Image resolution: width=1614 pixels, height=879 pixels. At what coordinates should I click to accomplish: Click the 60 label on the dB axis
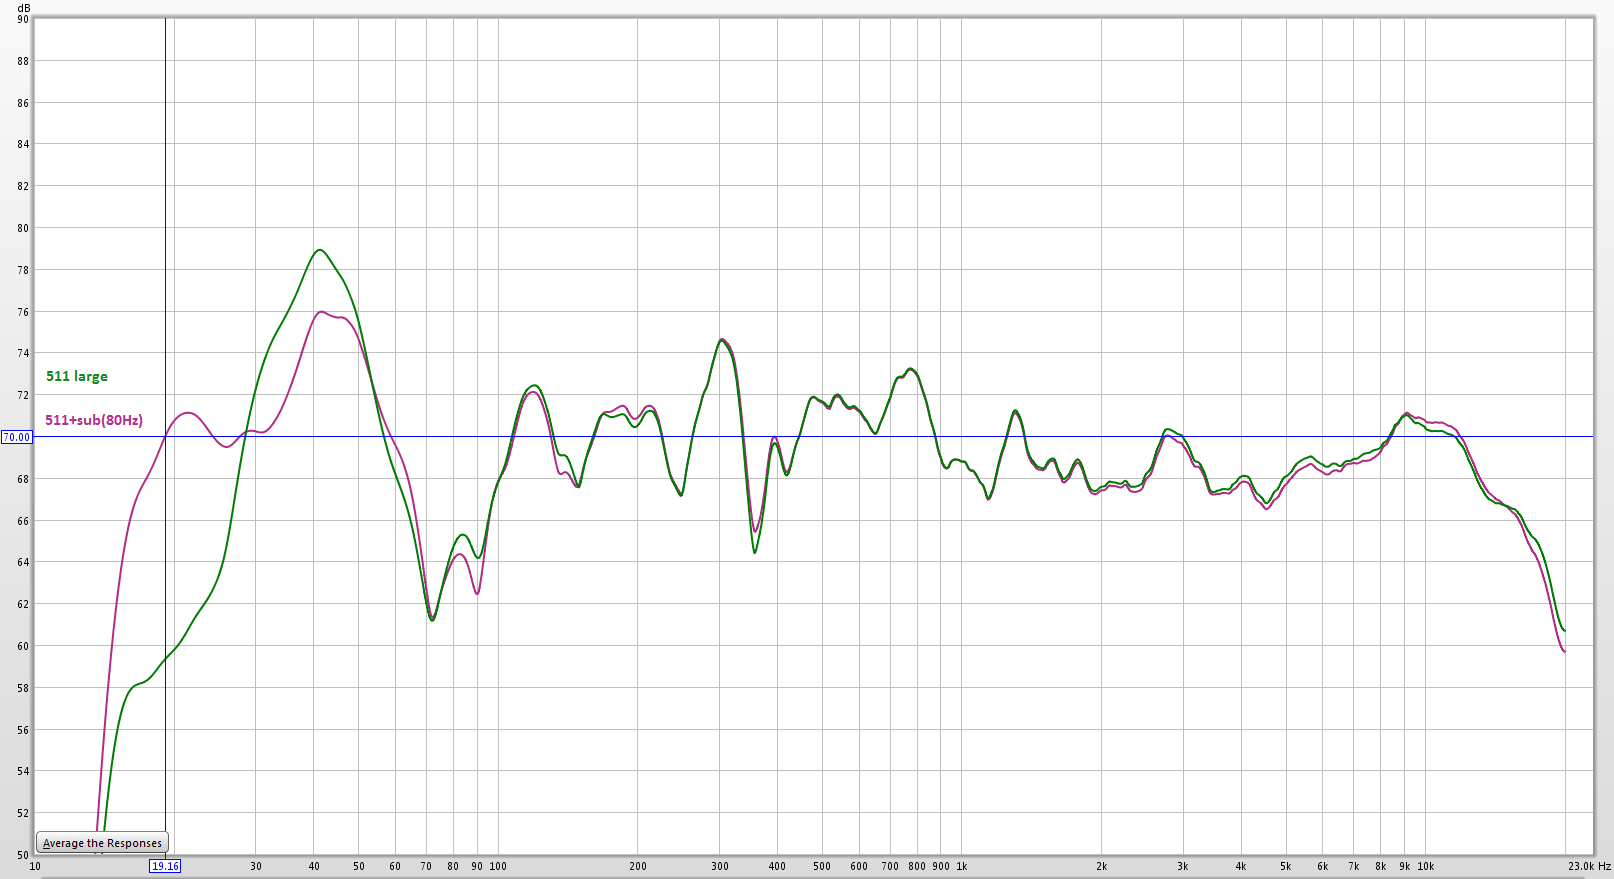[x=23, y=646]
